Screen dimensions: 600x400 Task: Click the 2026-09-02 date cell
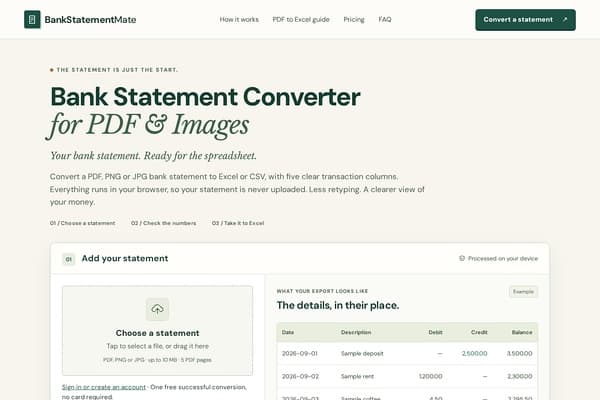[x=300, y=376]
